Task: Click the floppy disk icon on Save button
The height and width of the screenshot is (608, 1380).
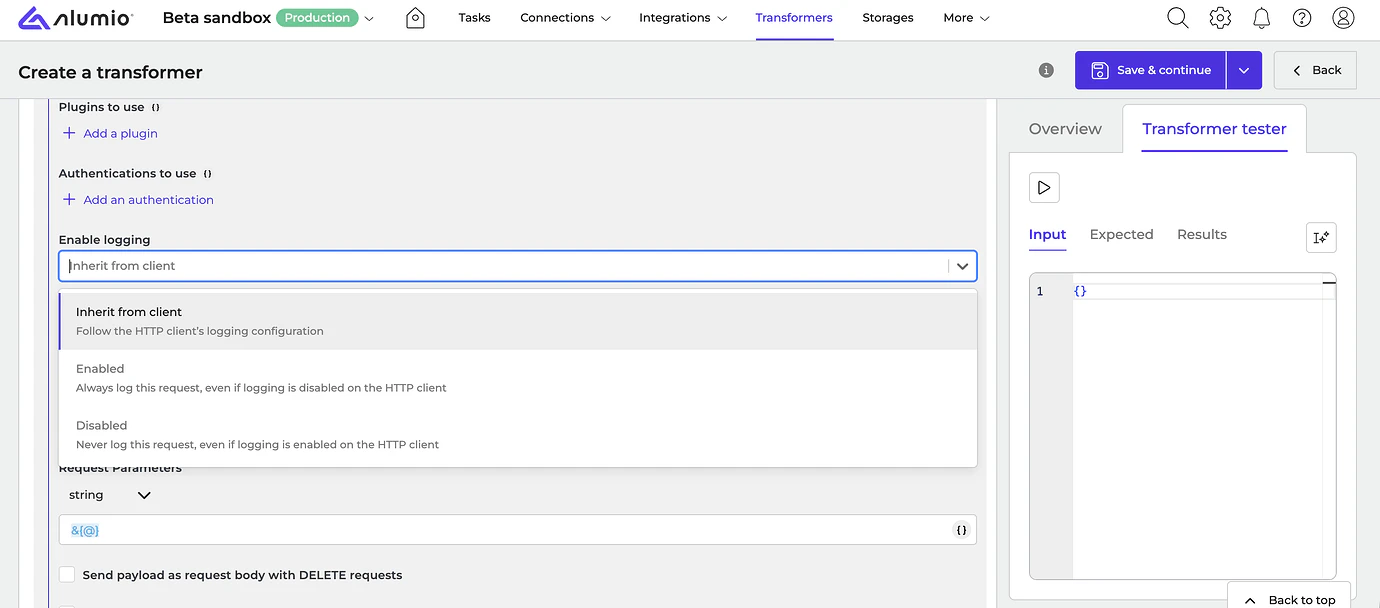Action: point(1100,70)
